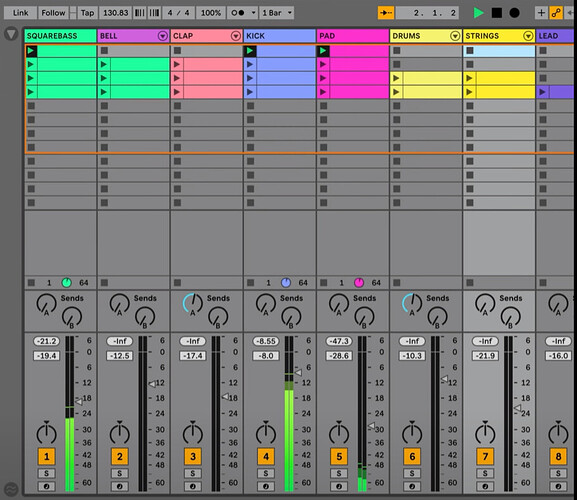This screenshot has width=577, height=500.
Task: Unfold the DRUMS group track arrow
Action: point(455,36)
